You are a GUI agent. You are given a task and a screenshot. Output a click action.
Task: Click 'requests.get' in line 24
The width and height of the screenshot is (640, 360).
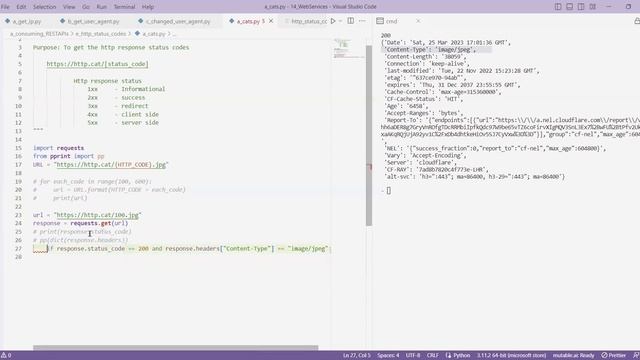[x=91, y=223]
